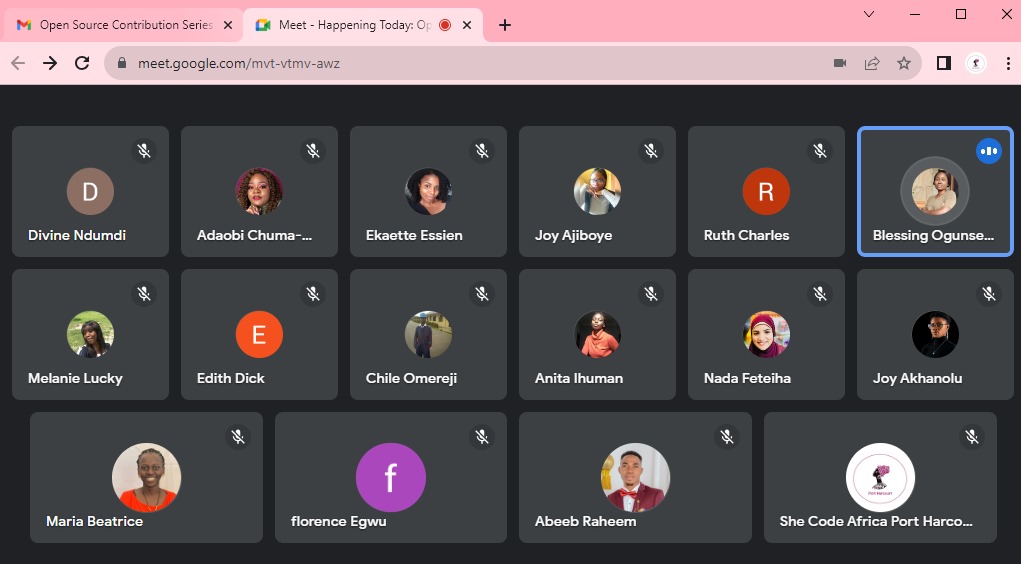This screenshot has height=564, width=1021.
Task: Open the Chrome profile avatar
Action: pyautogui.click(x=975, y=63)
